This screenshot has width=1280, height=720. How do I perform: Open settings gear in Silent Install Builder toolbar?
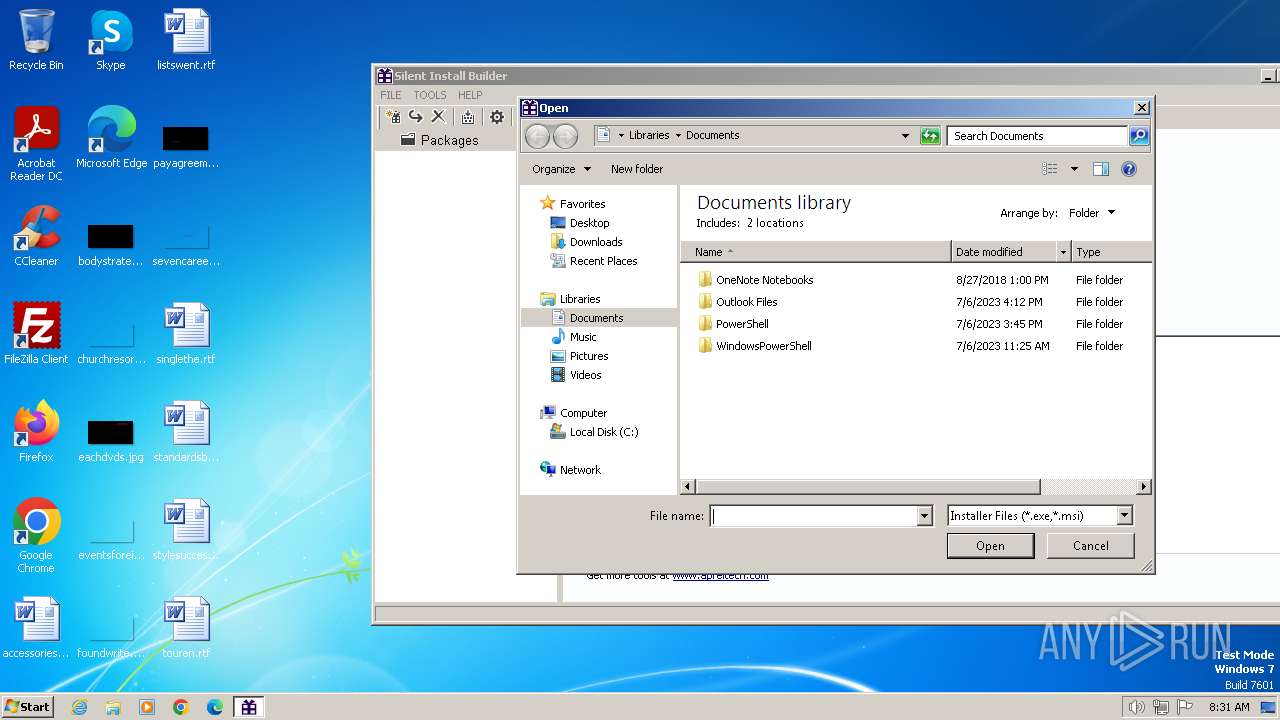496,117
